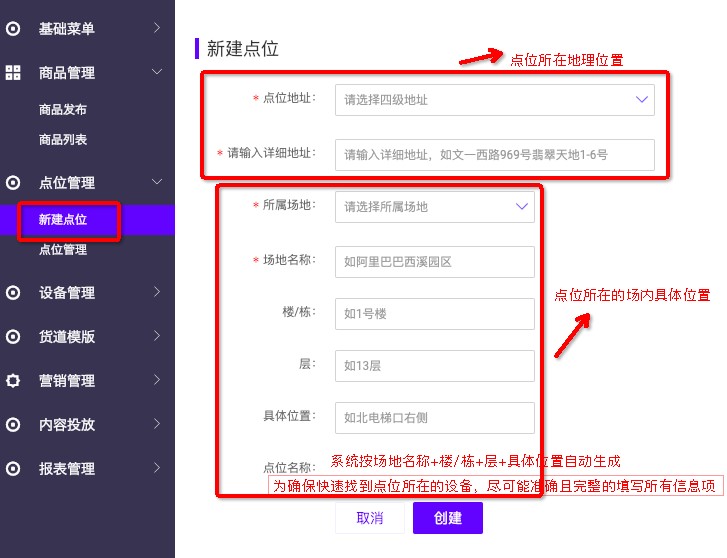Expand the 报表管理 chevron arrow

point(157,468)
